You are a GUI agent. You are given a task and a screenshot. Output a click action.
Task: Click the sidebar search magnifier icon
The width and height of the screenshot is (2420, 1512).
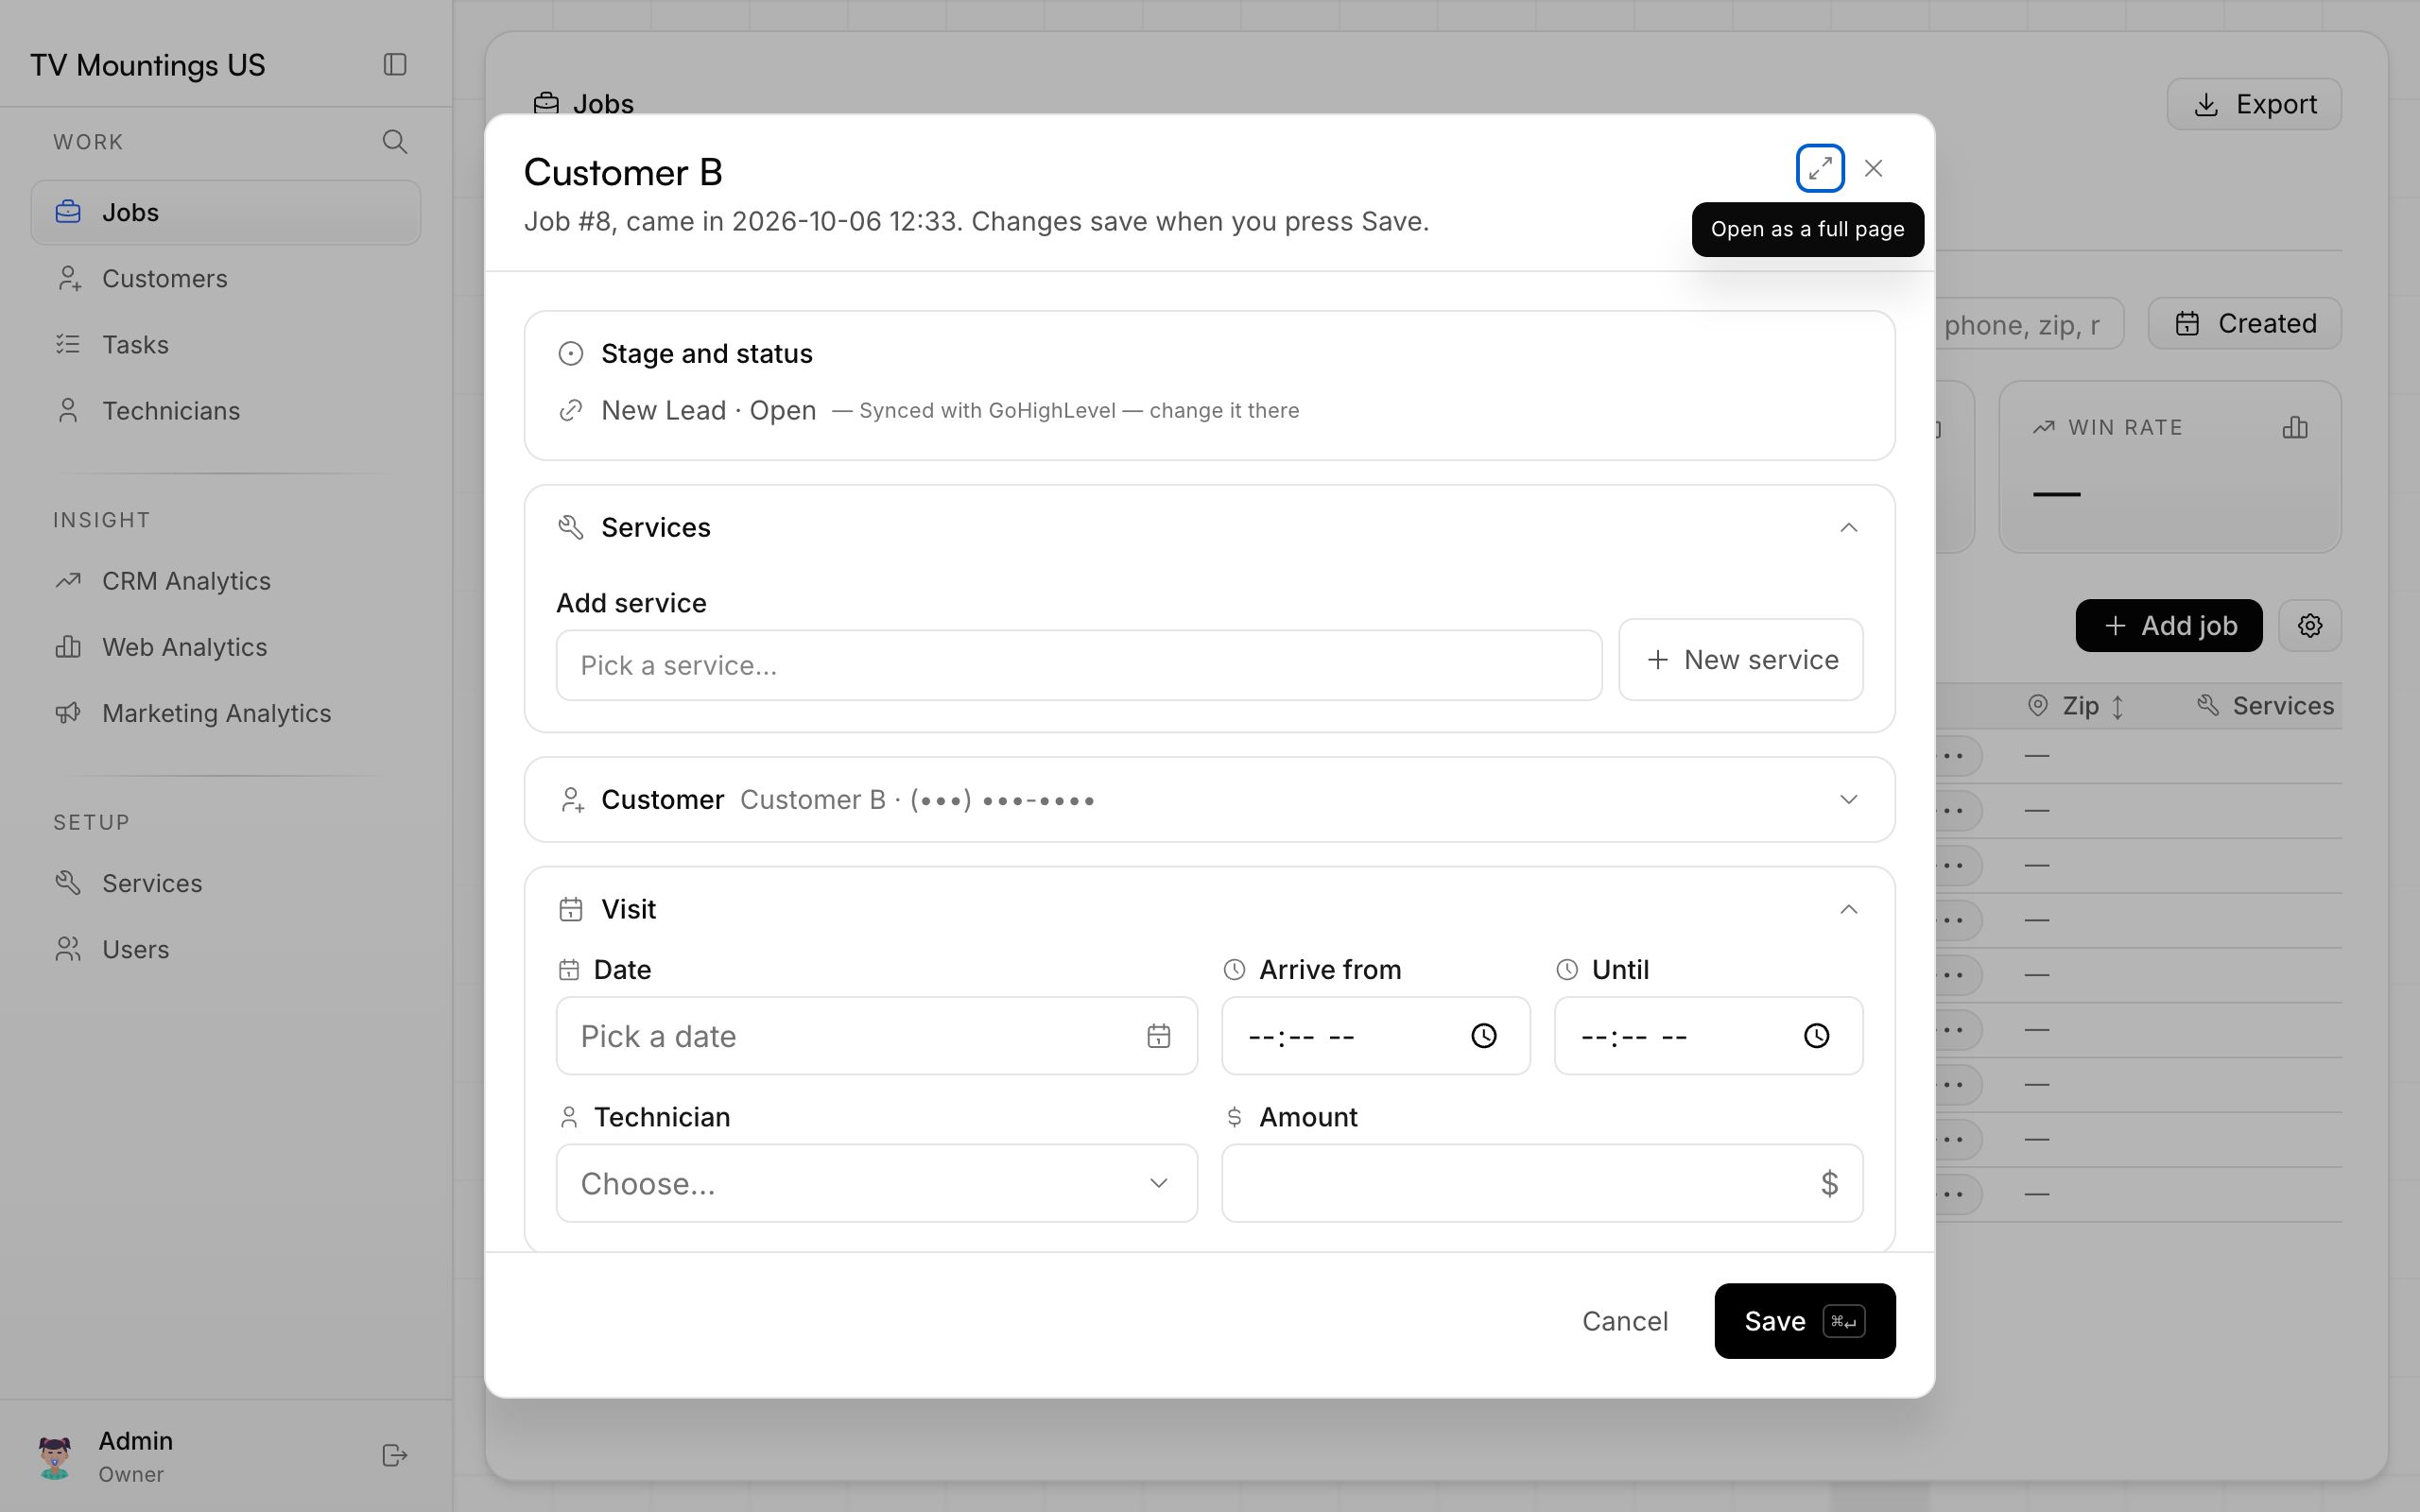(395, 142)
